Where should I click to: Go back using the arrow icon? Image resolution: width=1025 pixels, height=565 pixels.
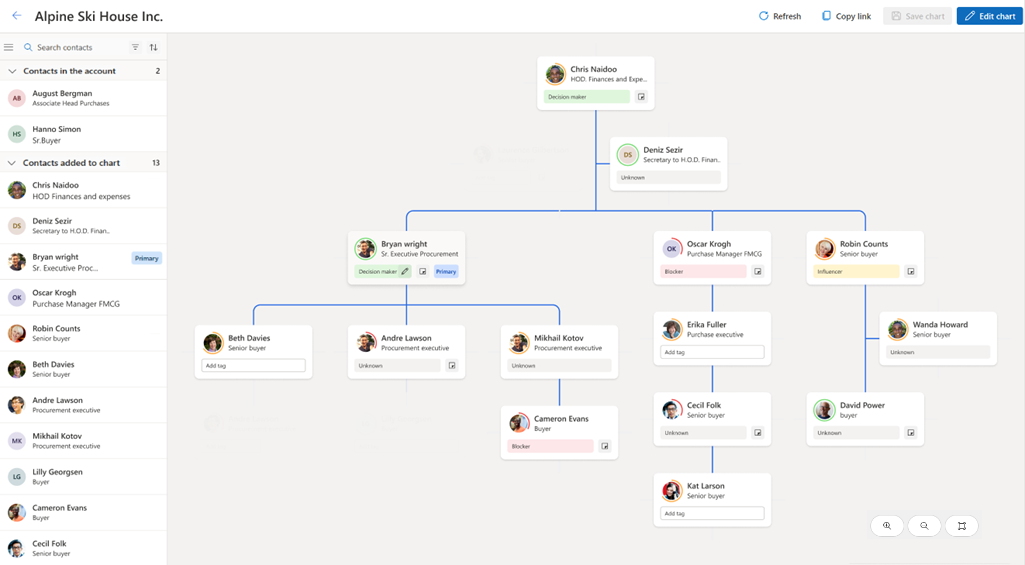(16, 16)
